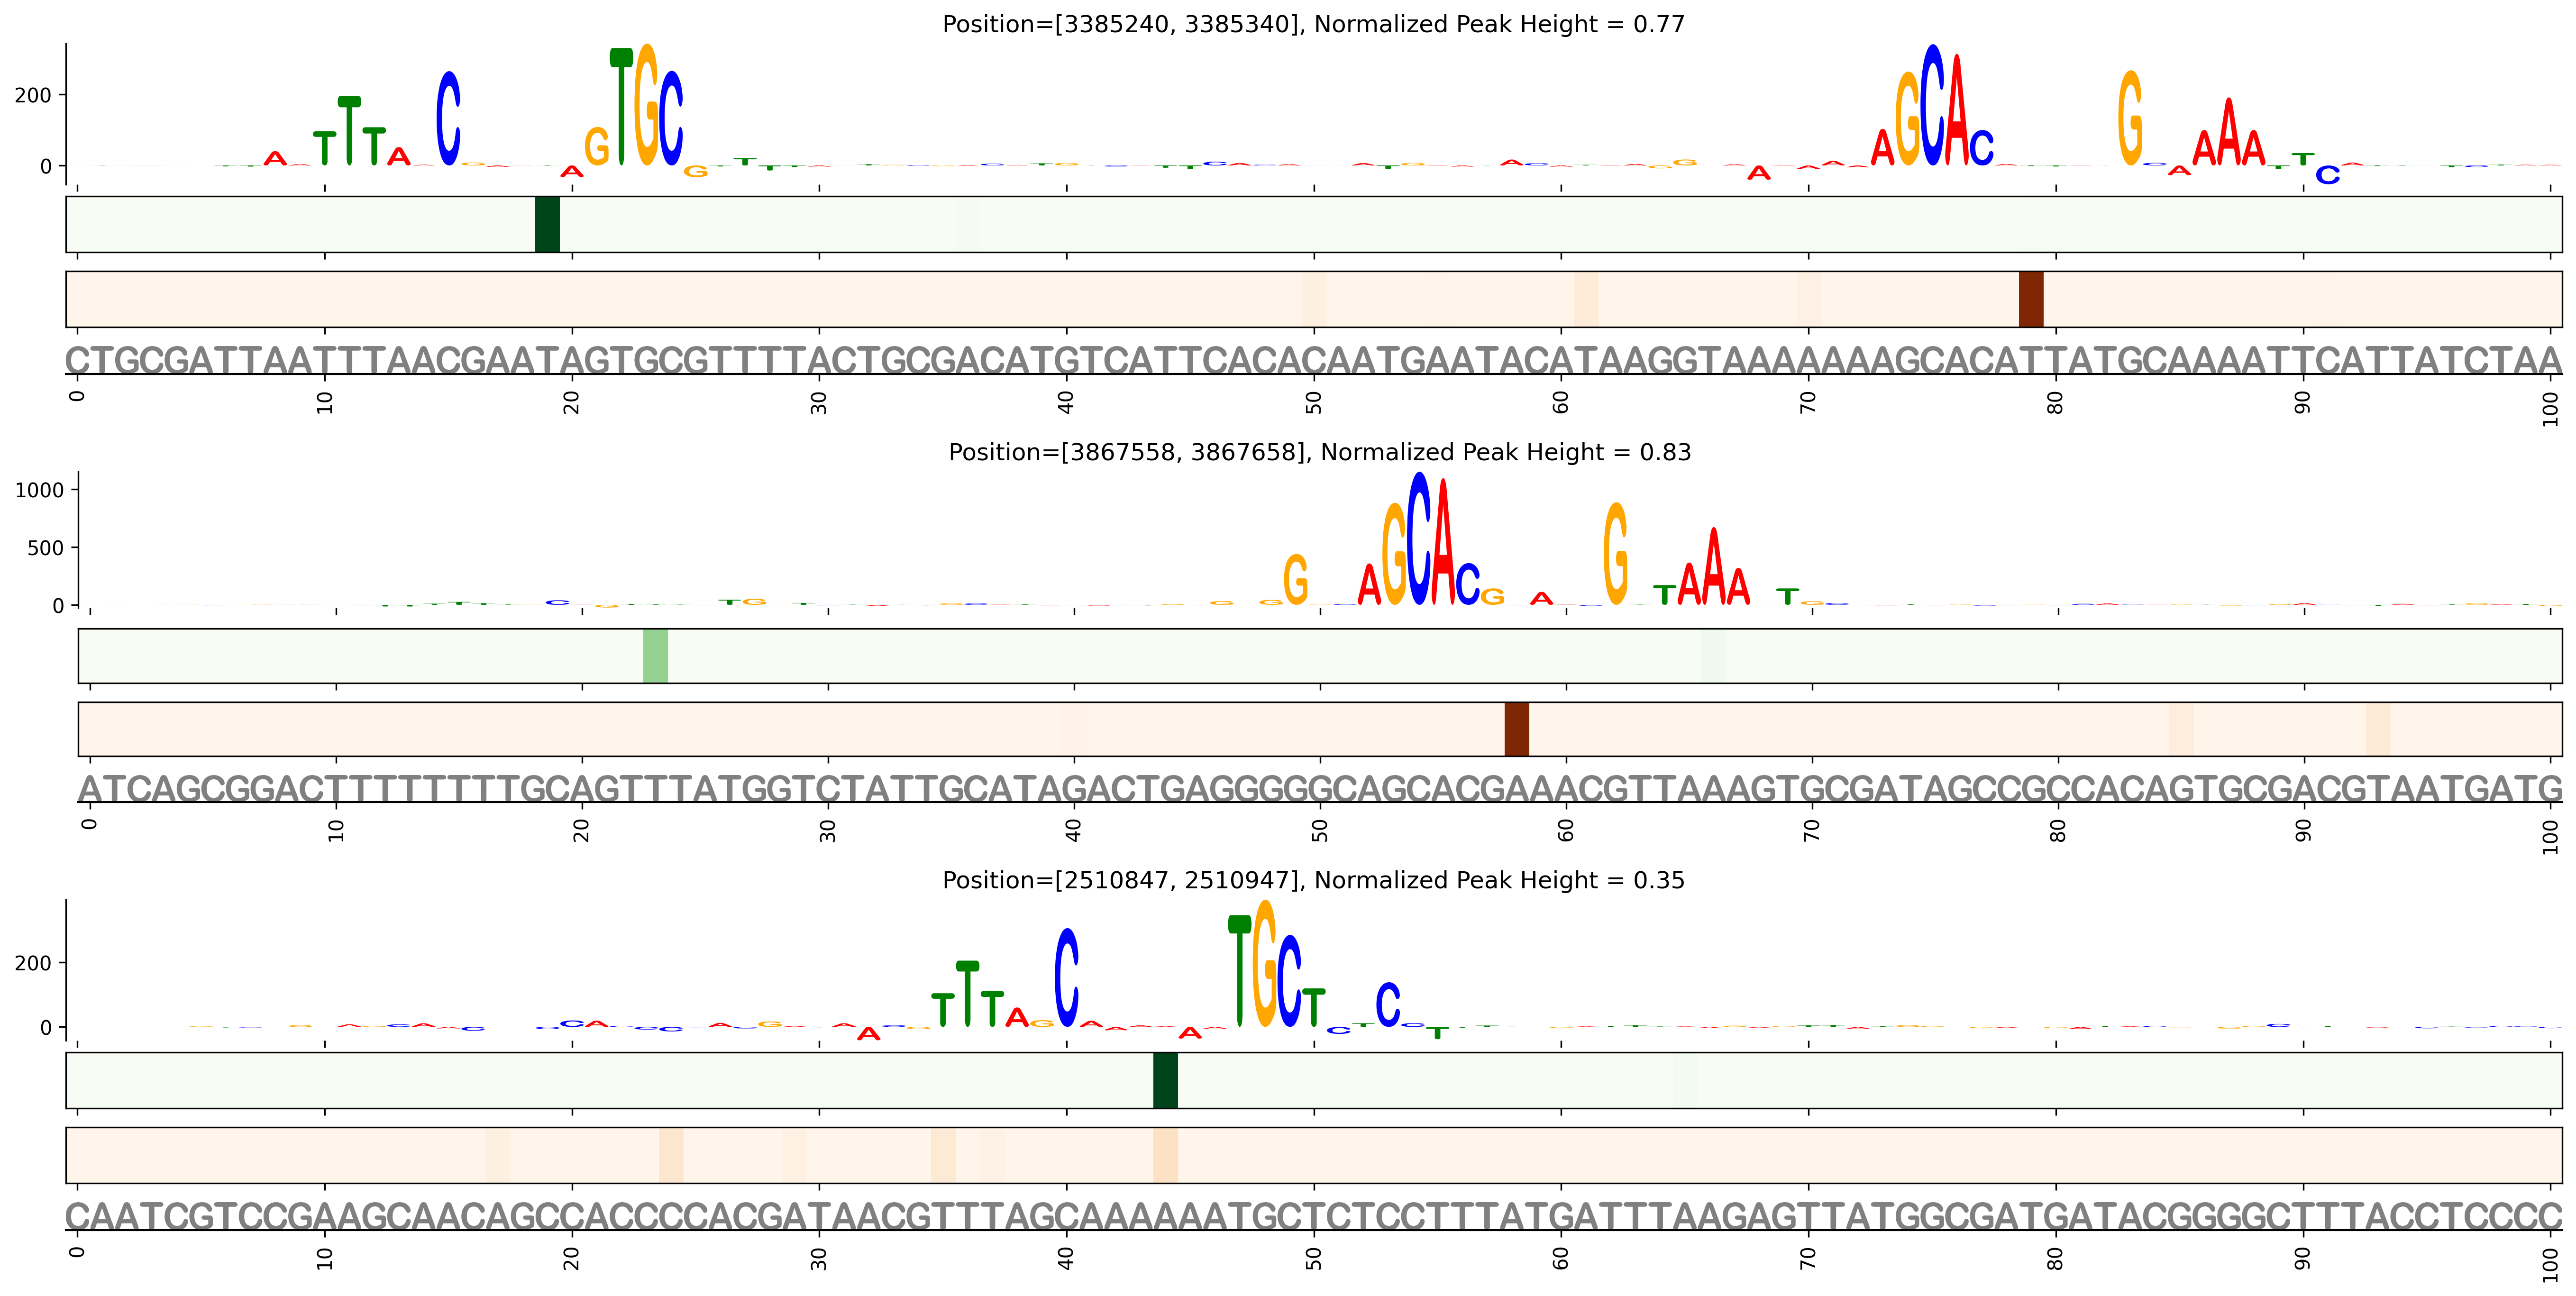Click the tall blue C after TTTA in the bottom panel
The height and width of the screenshot is (1296, 2576).
(x=1067, y=977)
